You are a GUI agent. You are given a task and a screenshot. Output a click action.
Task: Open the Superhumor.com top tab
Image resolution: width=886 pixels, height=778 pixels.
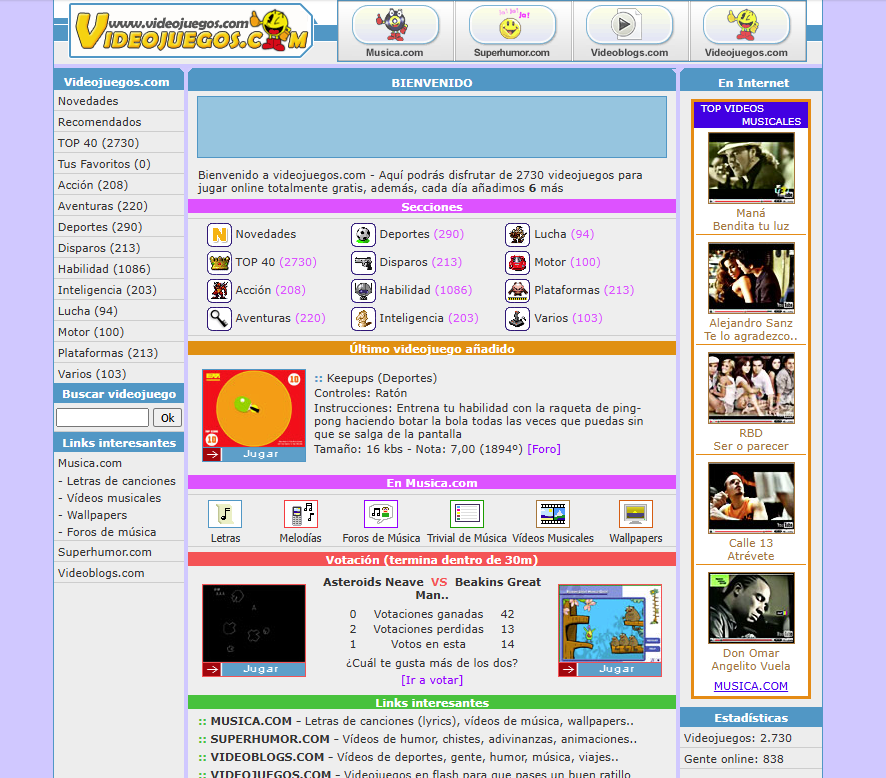(512, 31)
